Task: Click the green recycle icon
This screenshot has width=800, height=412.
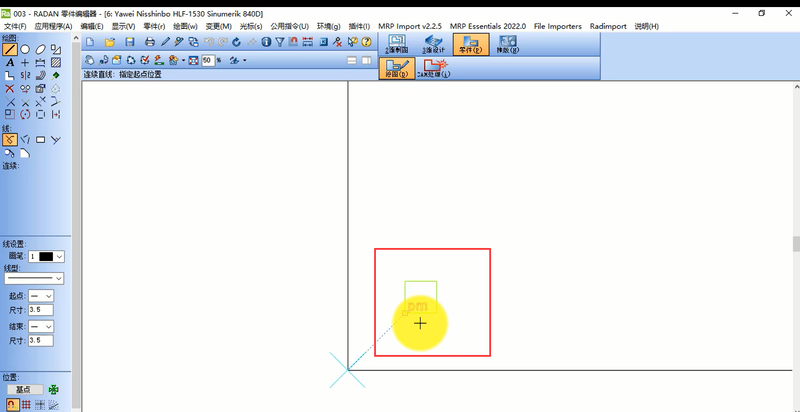Action: [x=131, y=60]
